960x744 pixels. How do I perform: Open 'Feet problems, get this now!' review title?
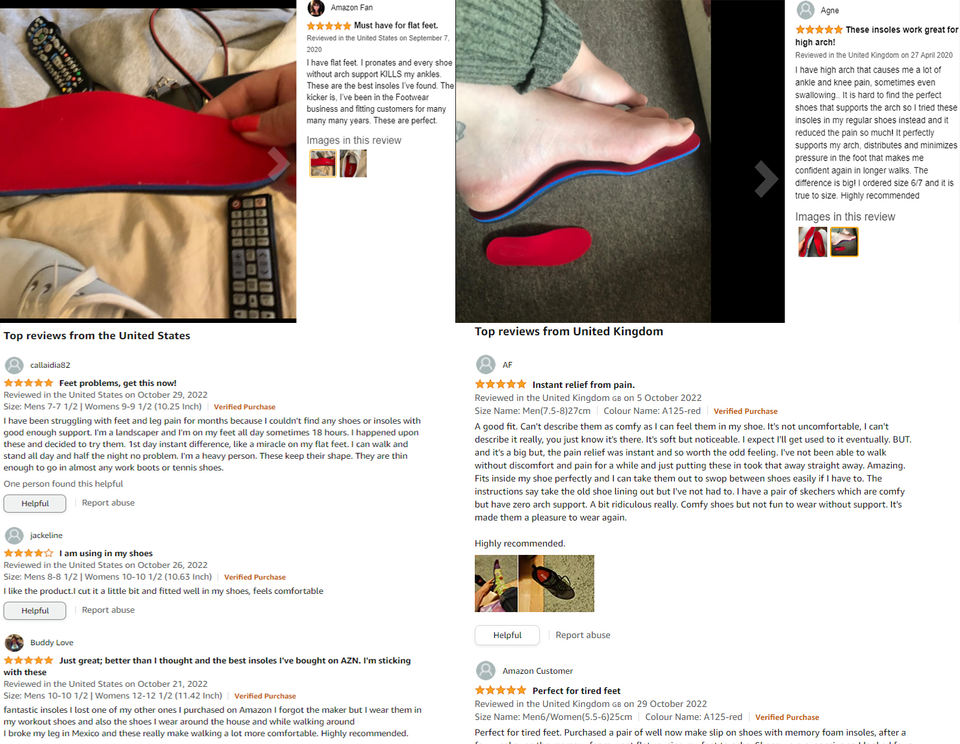118,383
